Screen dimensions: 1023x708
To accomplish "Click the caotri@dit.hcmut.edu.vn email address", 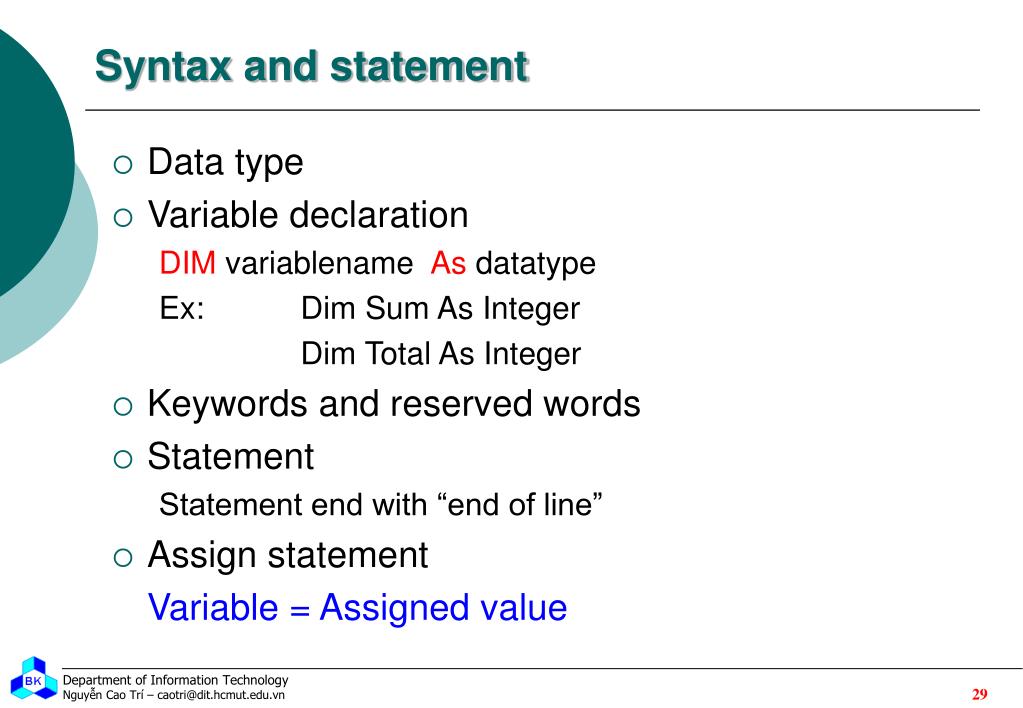I will (x=221, y=695).
